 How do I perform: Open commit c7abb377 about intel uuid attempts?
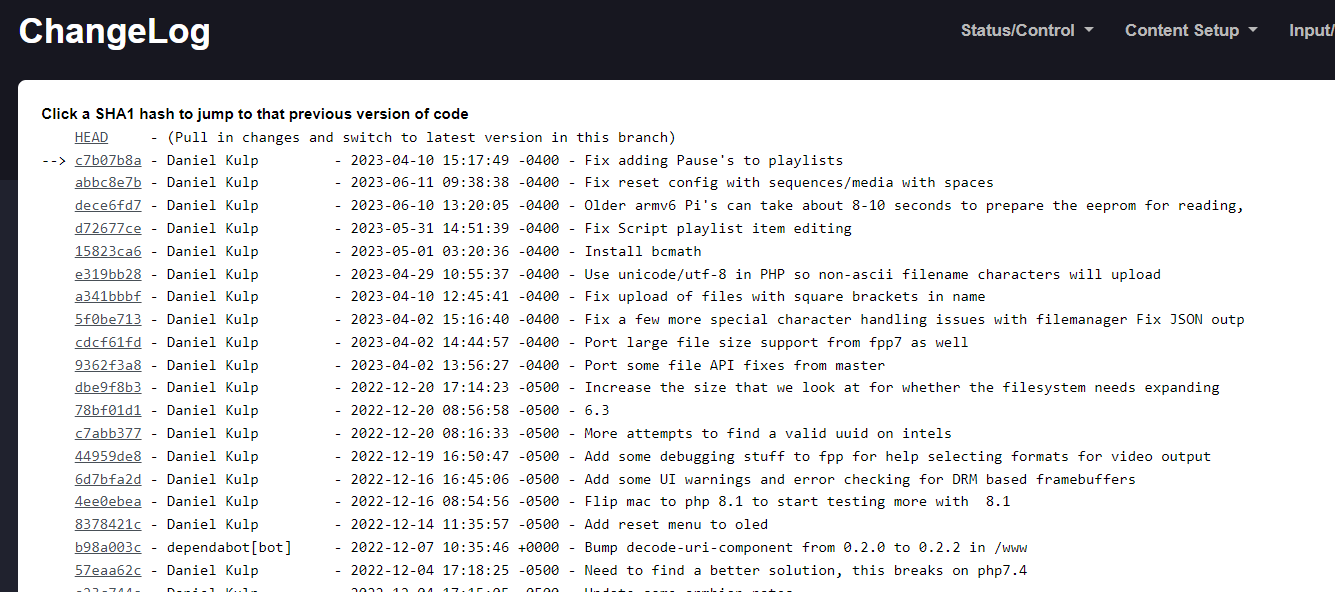pos(108,433)
